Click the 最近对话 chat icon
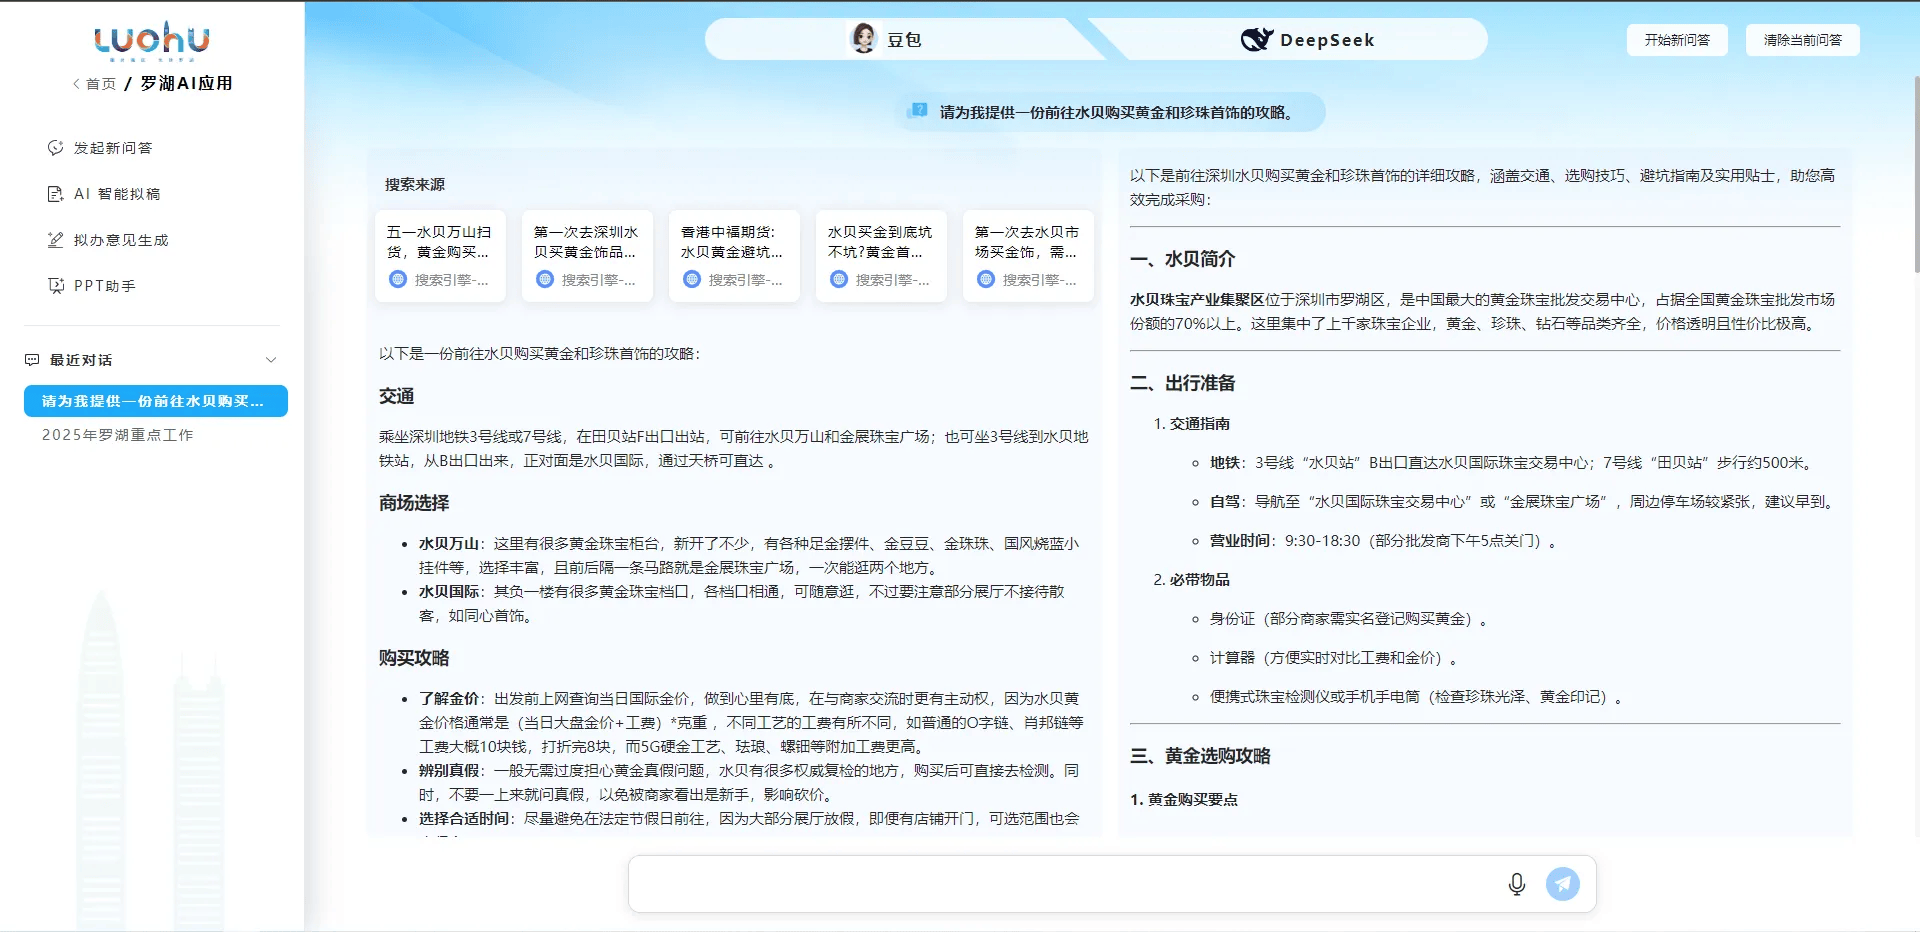The width and height of the screenshot is (1920, 932). point(32,359)
